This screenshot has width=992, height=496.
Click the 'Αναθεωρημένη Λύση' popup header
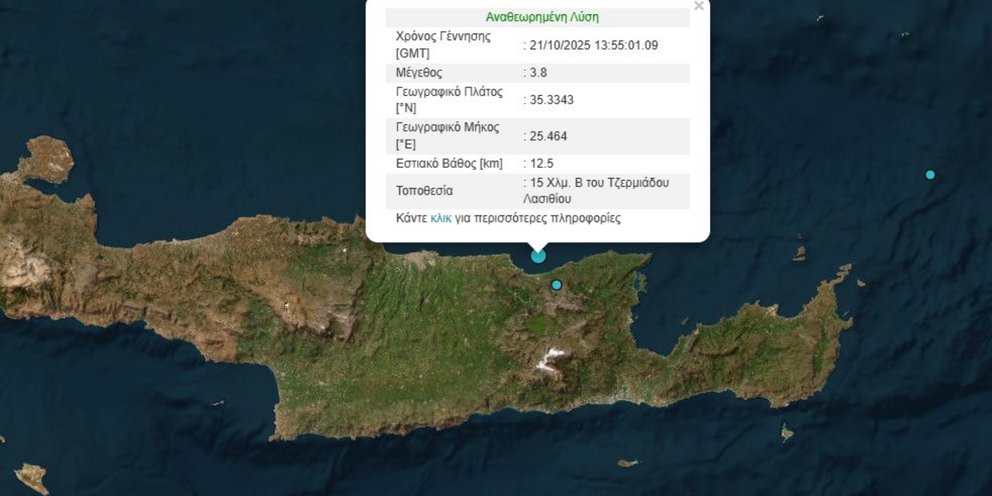(x=542, y=17)
